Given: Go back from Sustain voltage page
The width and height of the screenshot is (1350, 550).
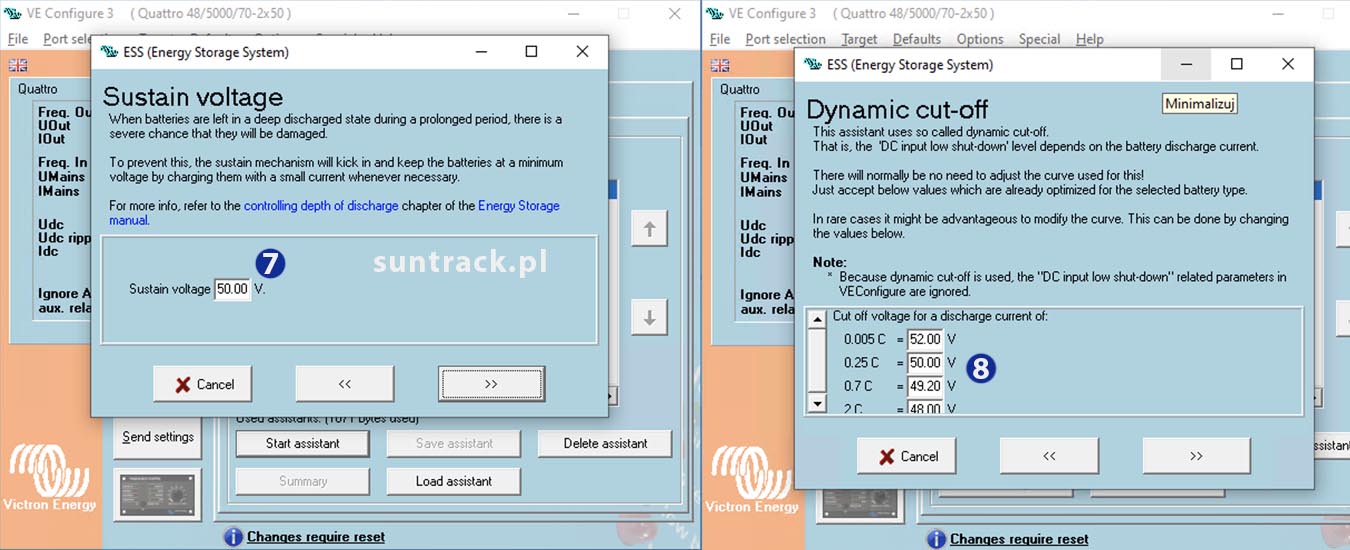Looking at the screenshot, I should (x=344, y=384).
